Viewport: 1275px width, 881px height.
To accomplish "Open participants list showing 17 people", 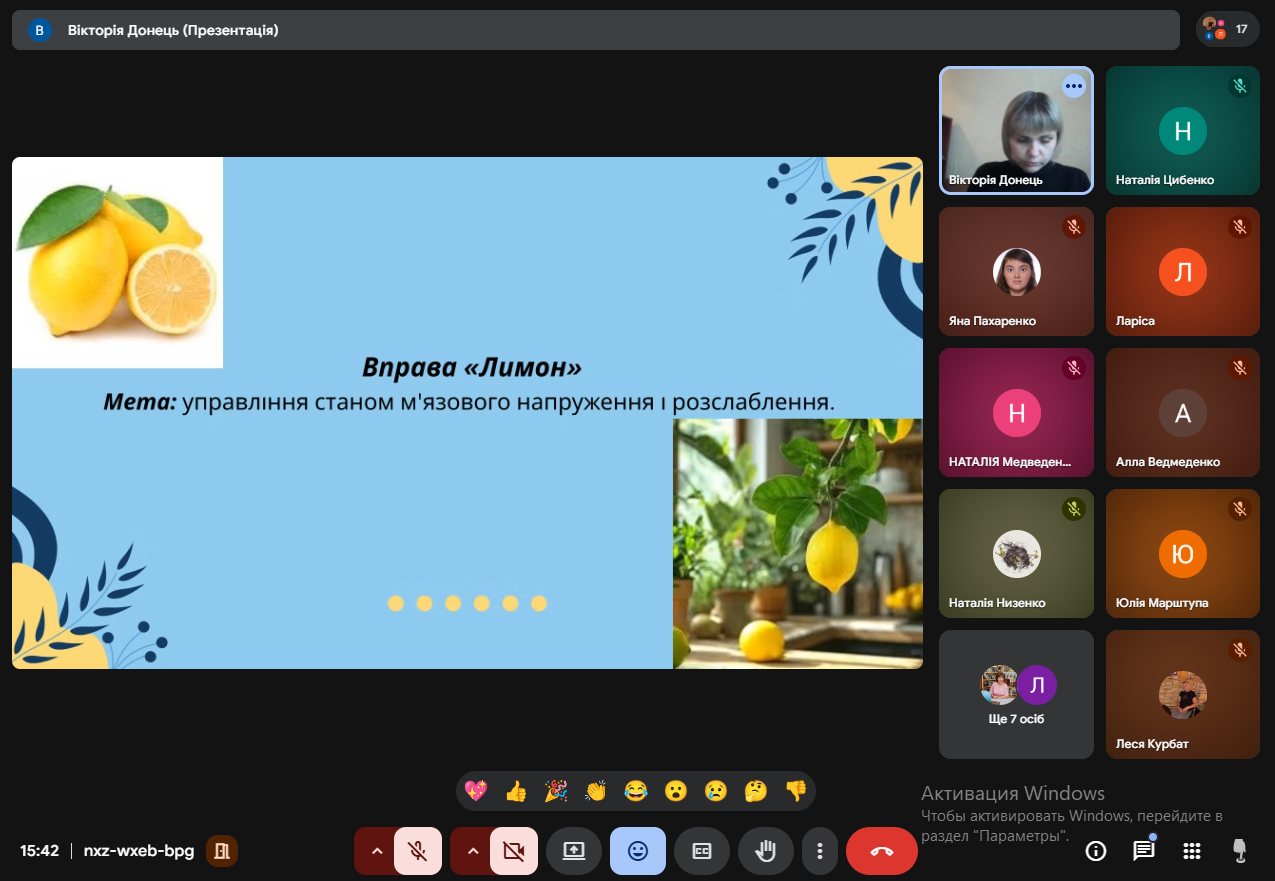I will click(x=1227, y=29).
